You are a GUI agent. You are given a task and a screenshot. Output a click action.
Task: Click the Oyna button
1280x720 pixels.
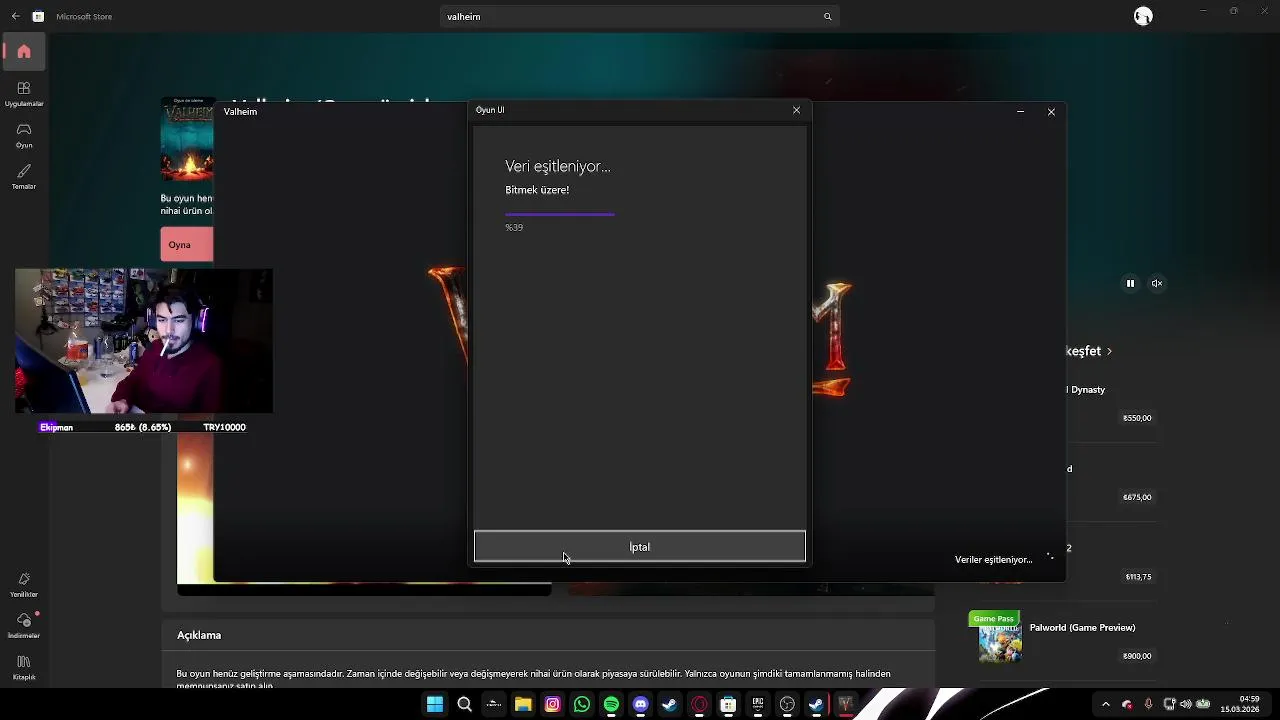pos(186,245)
